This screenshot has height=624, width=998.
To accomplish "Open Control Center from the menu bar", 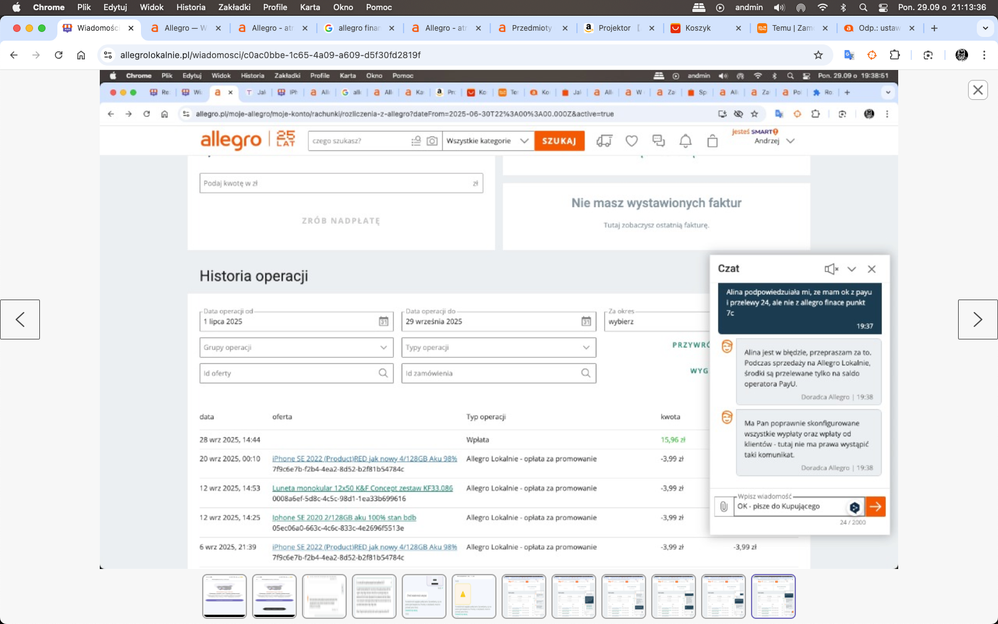I will [x=883, y=8].
